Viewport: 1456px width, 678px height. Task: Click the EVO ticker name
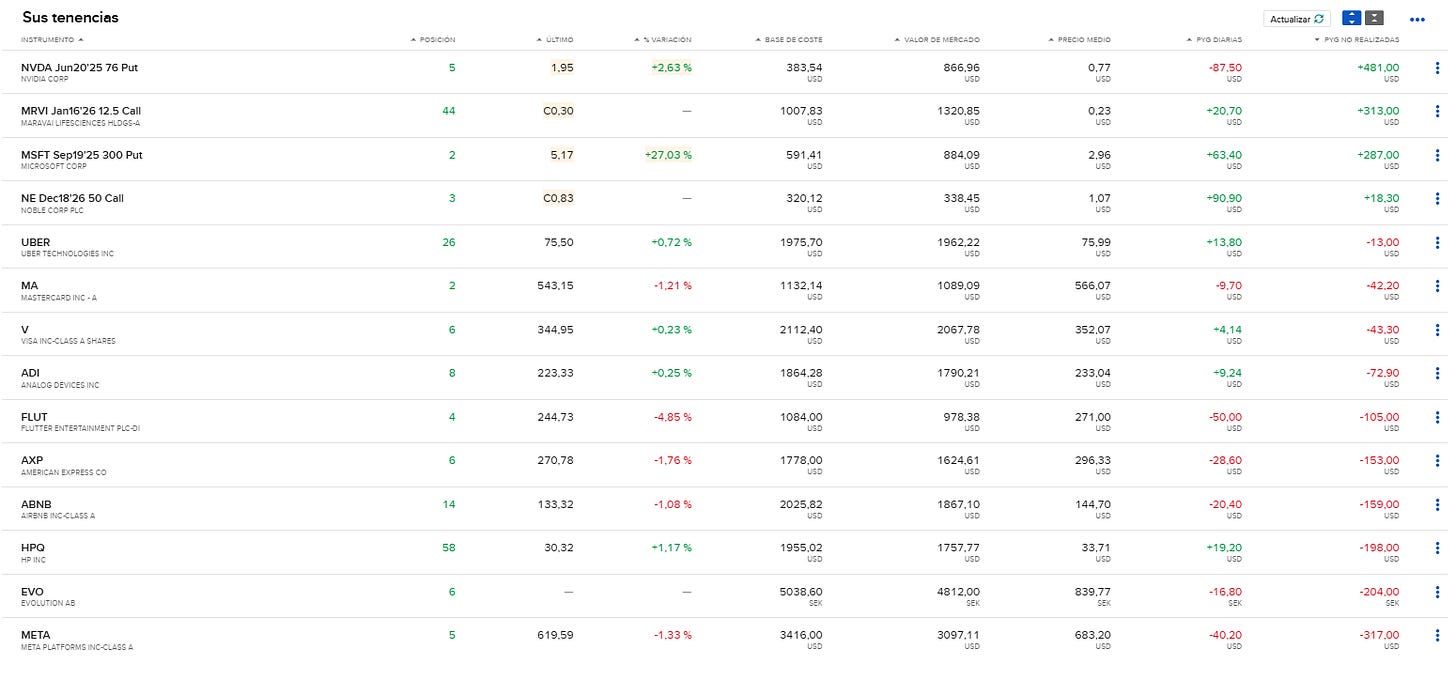32,592
